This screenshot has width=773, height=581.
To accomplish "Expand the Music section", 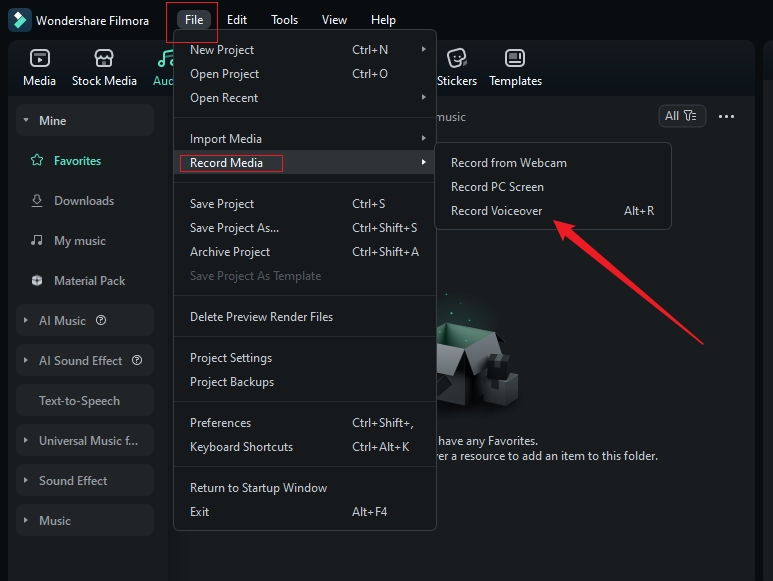I will [26, 520].
